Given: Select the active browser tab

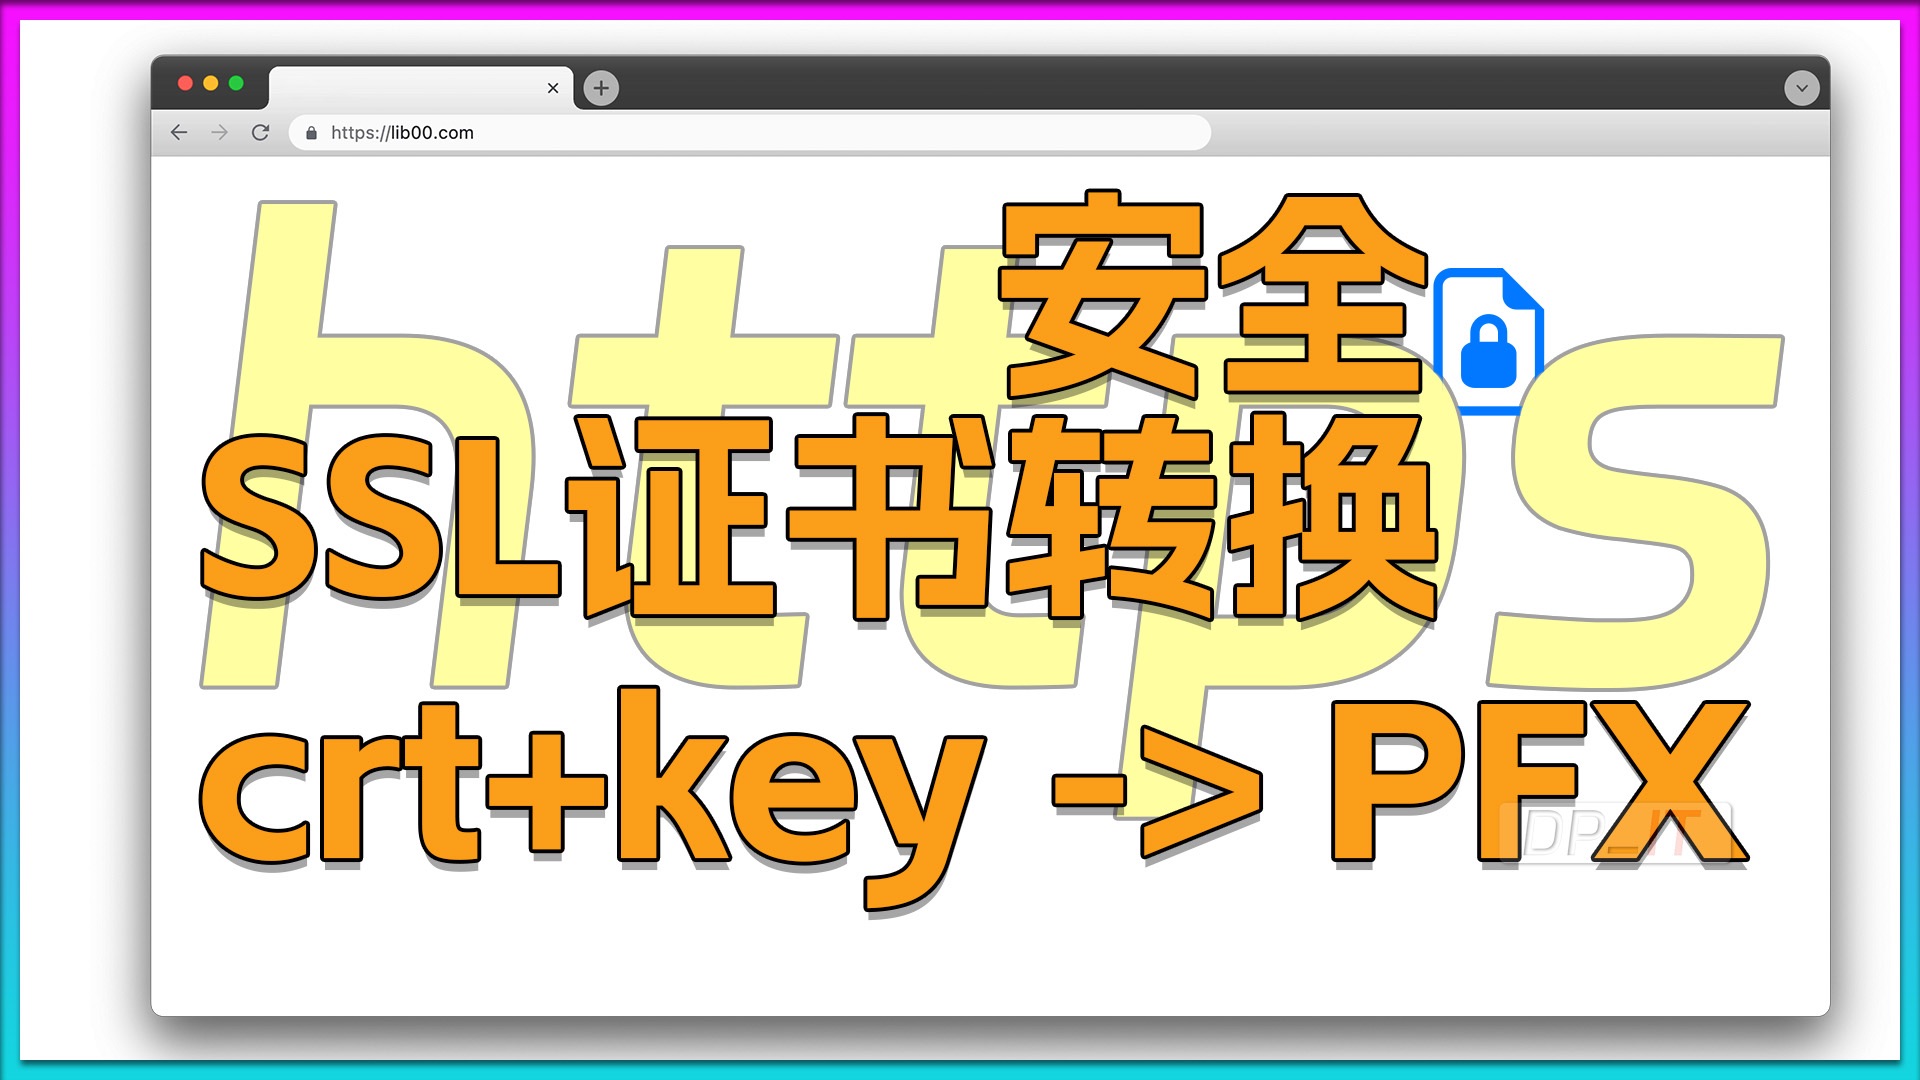Looking at the screenshot, I should 420,88.
